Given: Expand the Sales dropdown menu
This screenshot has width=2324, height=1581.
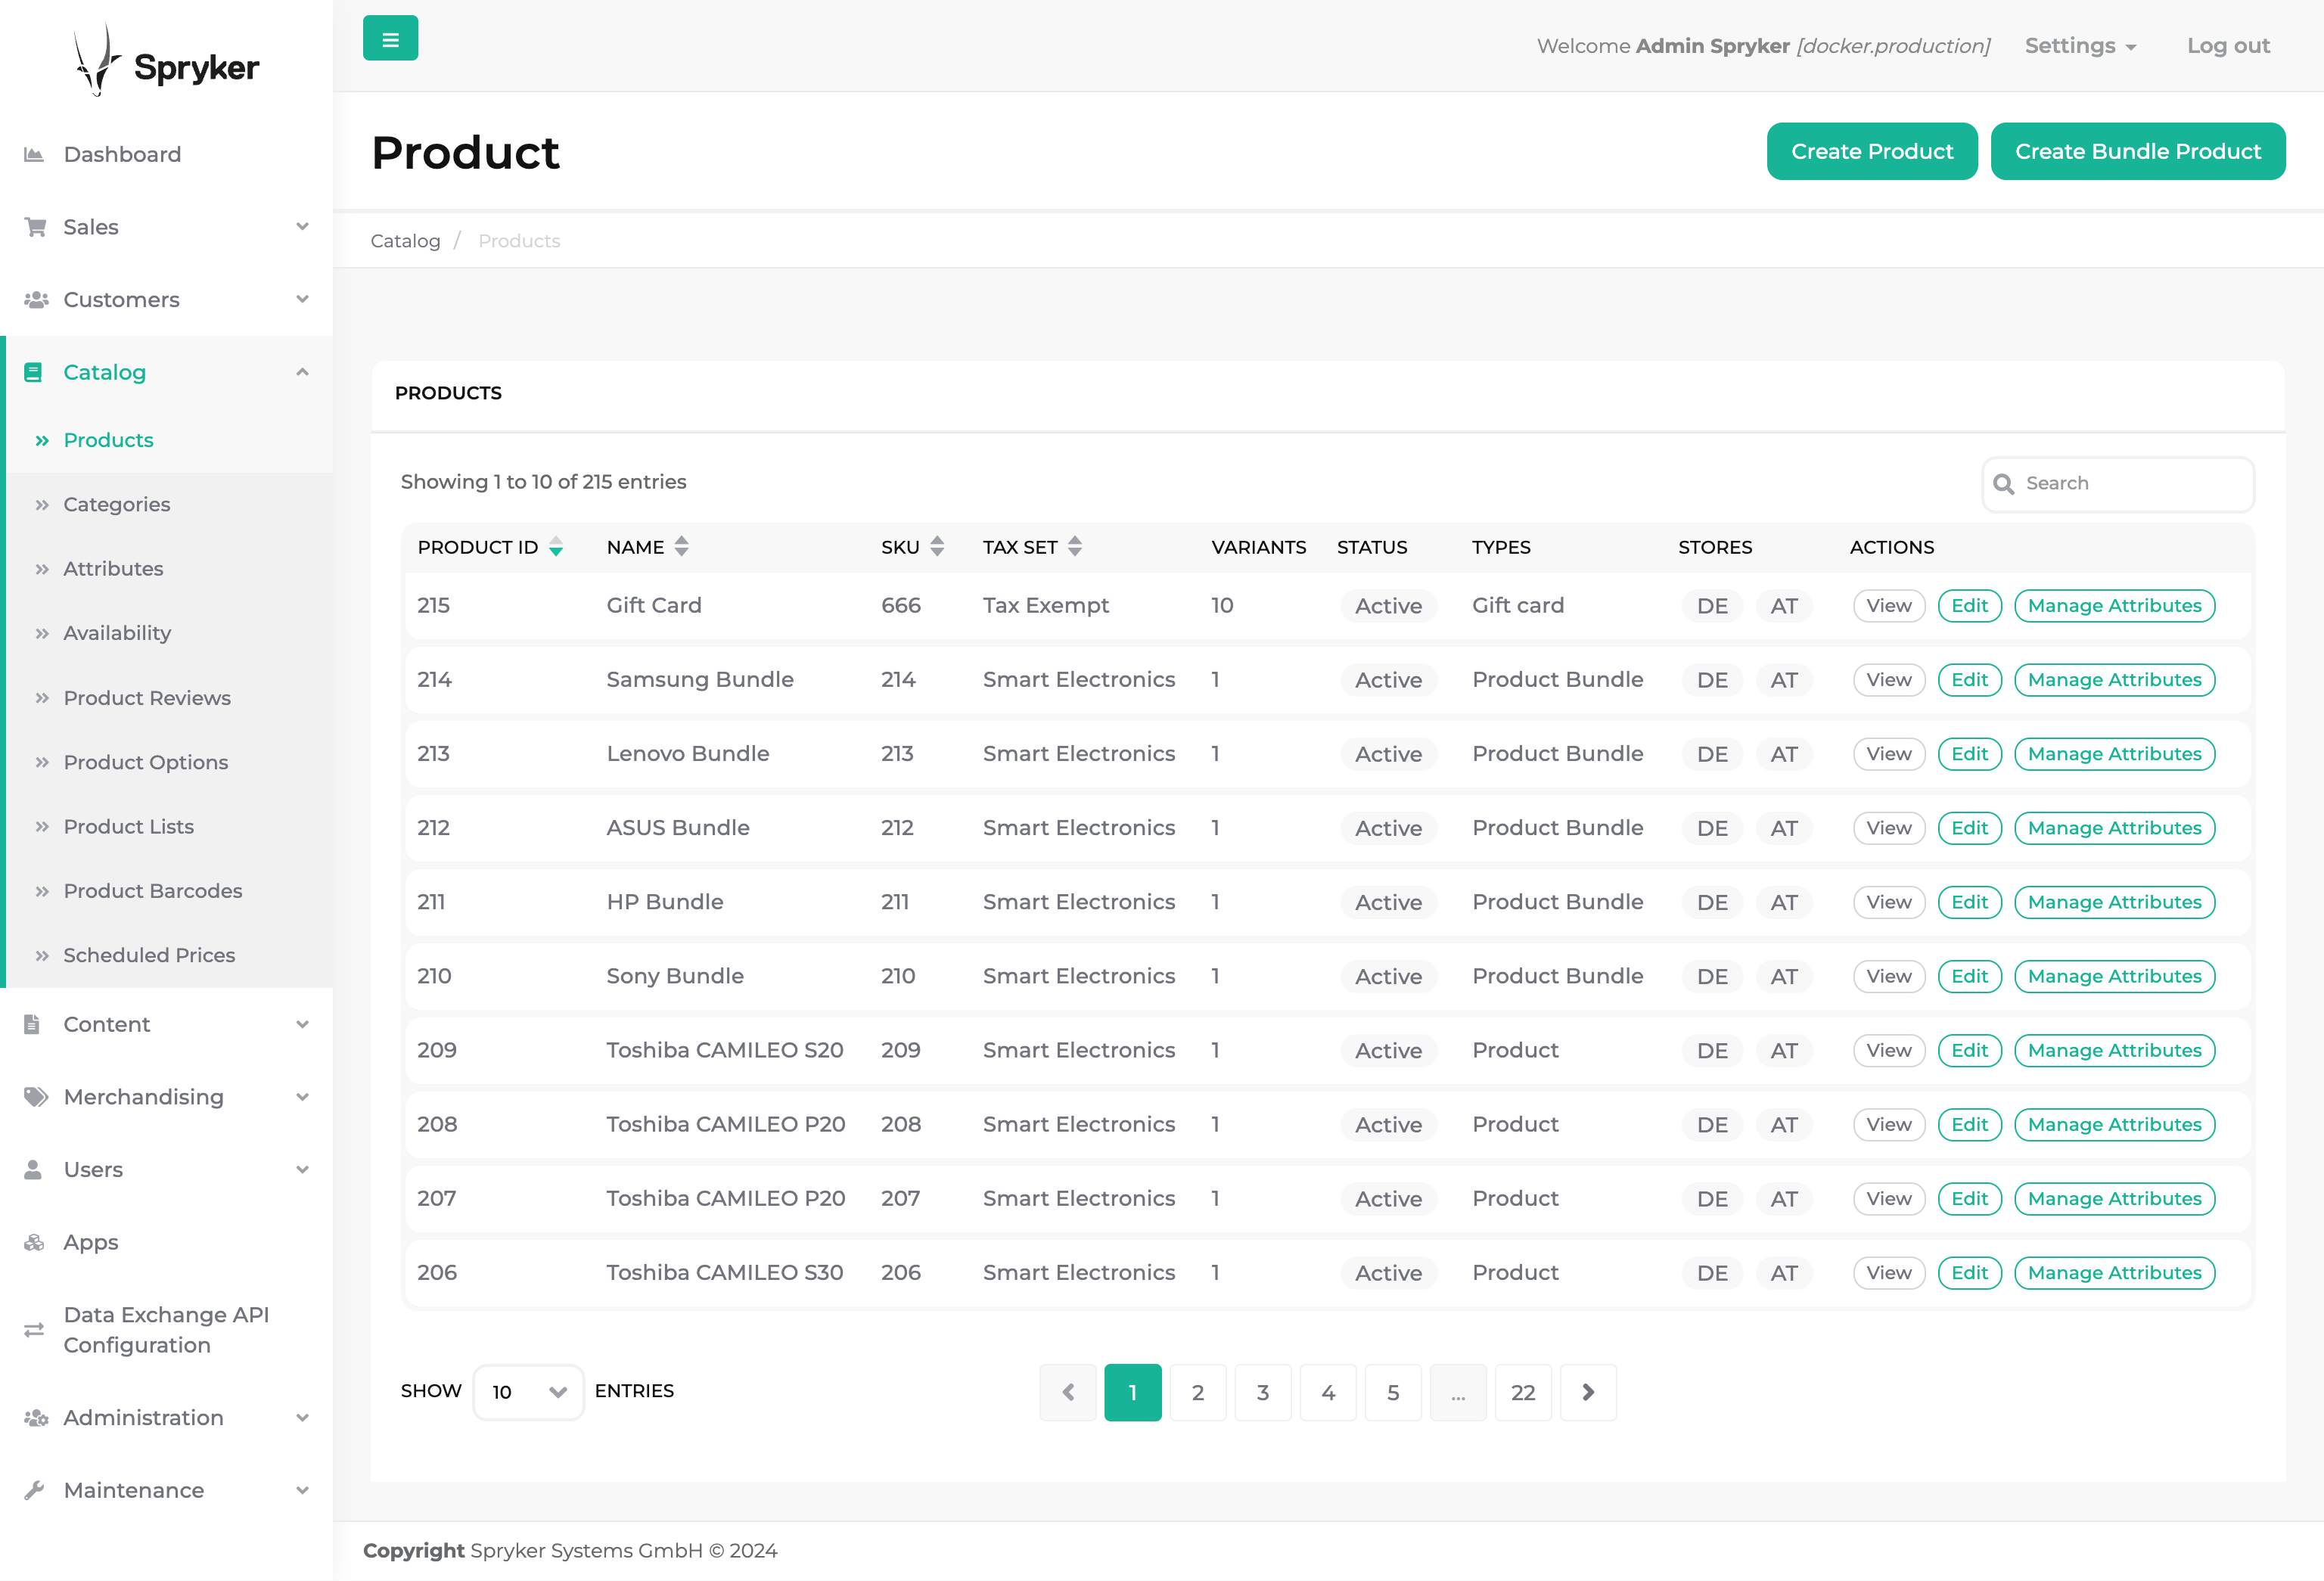Looking at the screenshot, I should pyautogui.click(x=168, y=226).
